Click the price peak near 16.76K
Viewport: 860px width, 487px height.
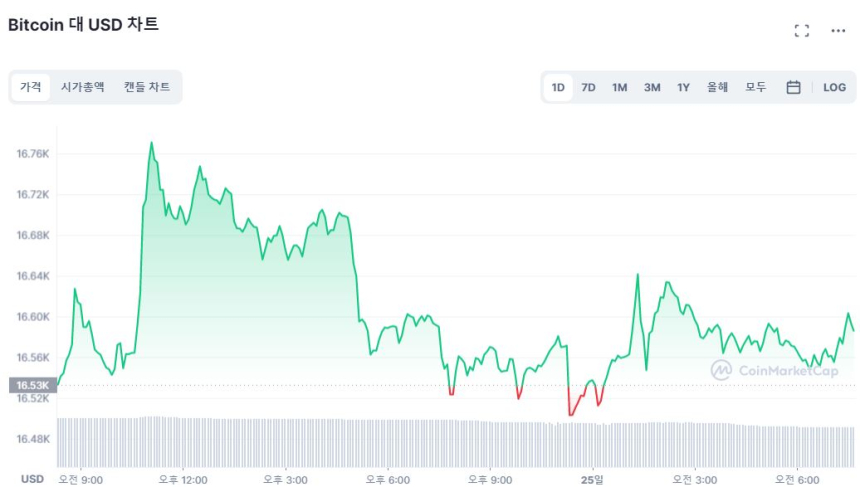(x=152, y=143)
